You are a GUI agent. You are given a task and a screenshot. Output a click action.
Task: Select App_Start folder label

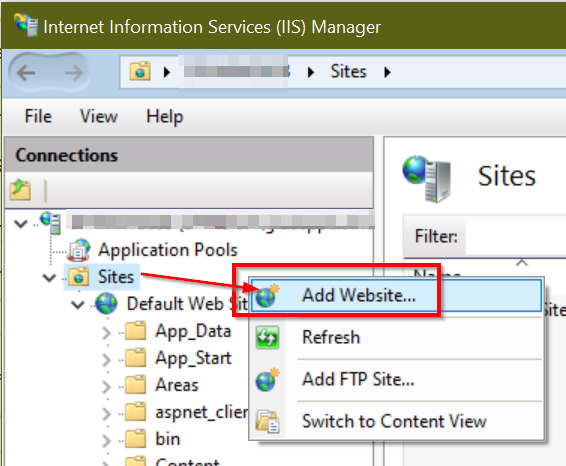coord(193,358)
